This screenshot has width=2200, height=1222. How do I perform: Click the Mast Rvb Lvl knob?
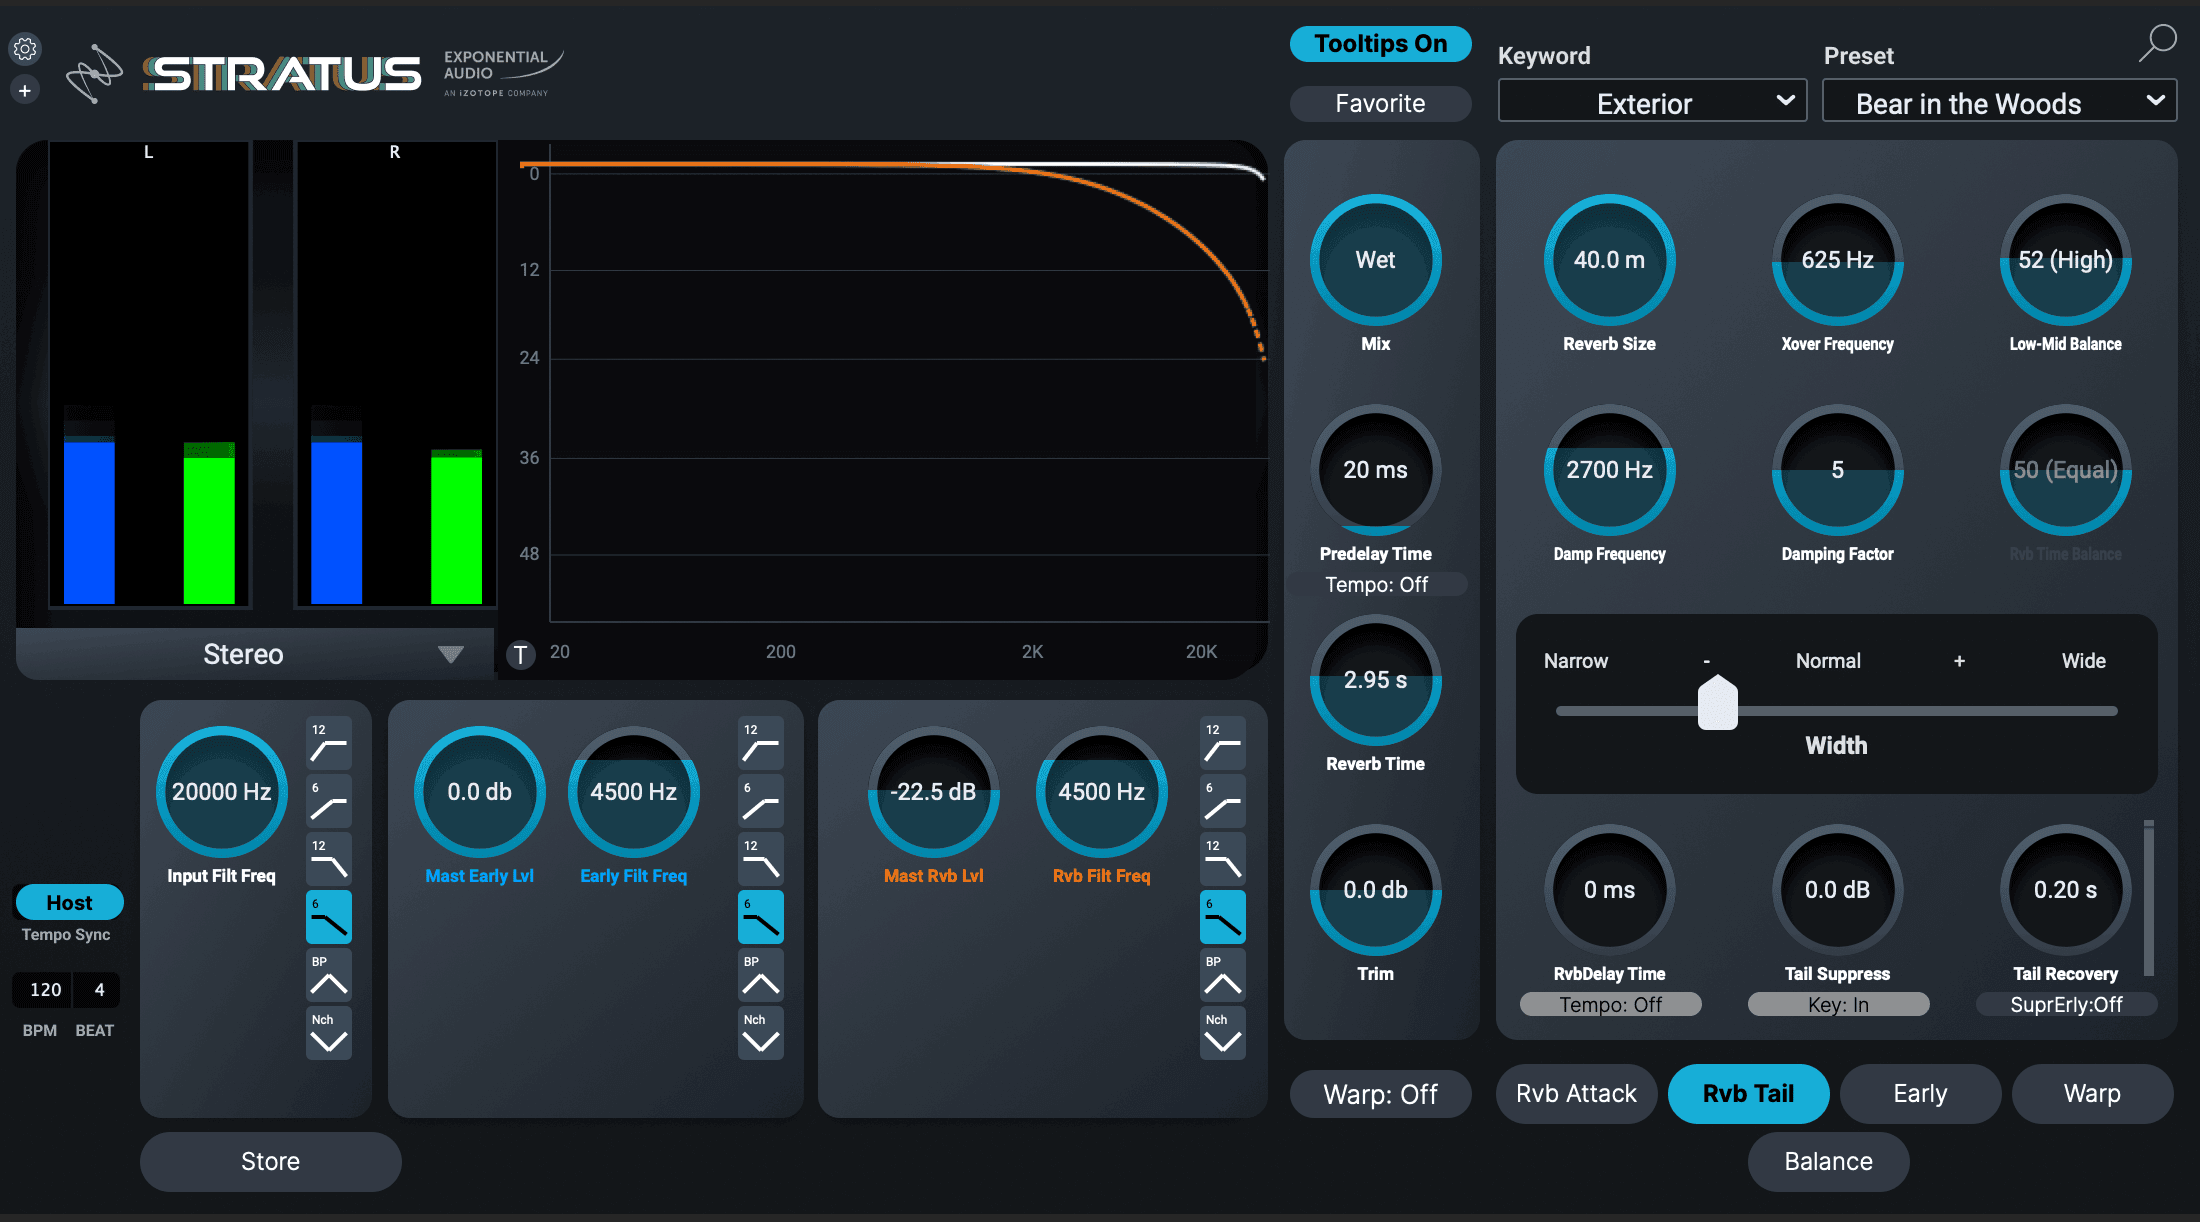pos(934,792)
